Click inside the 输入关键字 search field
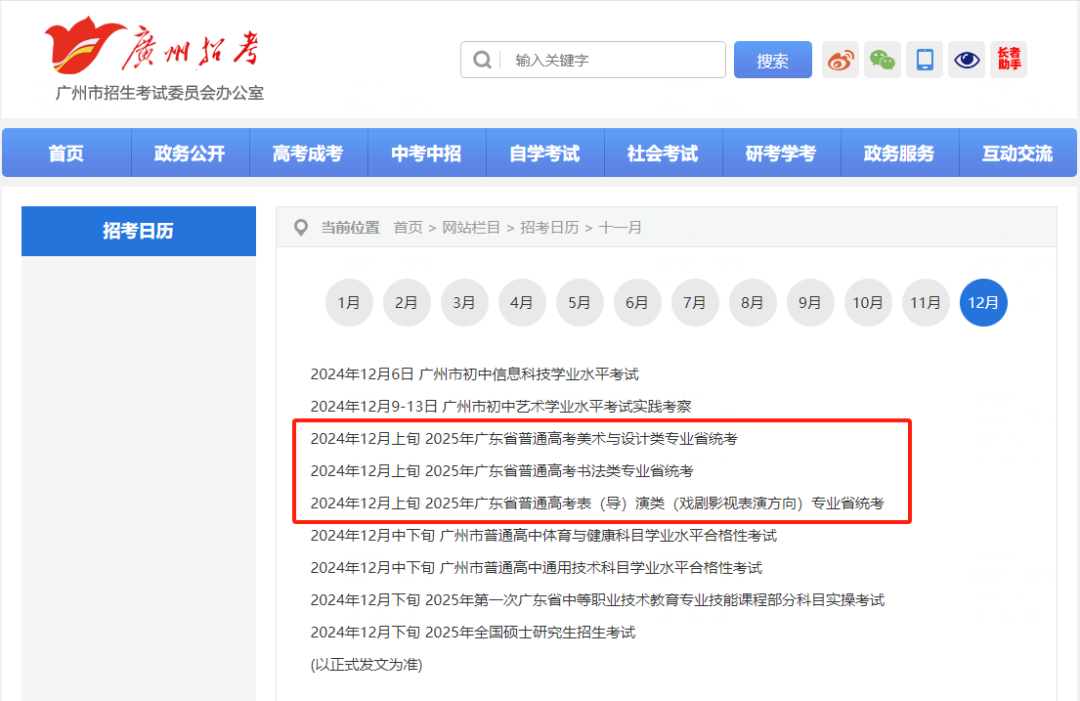 (600, 59)
